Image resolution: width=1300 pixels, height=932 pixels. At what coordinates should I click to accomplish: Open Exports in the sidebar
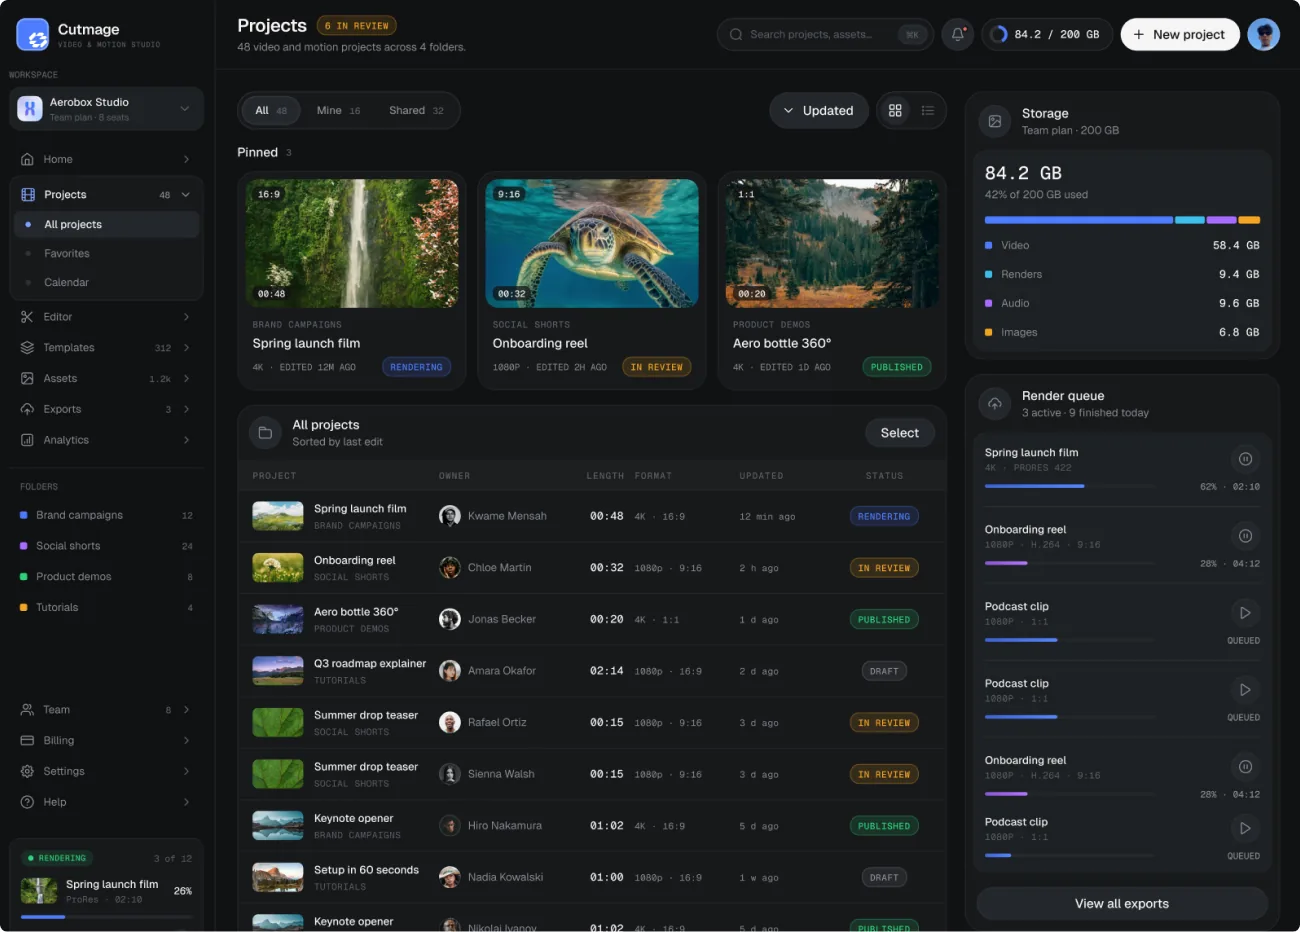pyautogui.click(x=106, y=409)
